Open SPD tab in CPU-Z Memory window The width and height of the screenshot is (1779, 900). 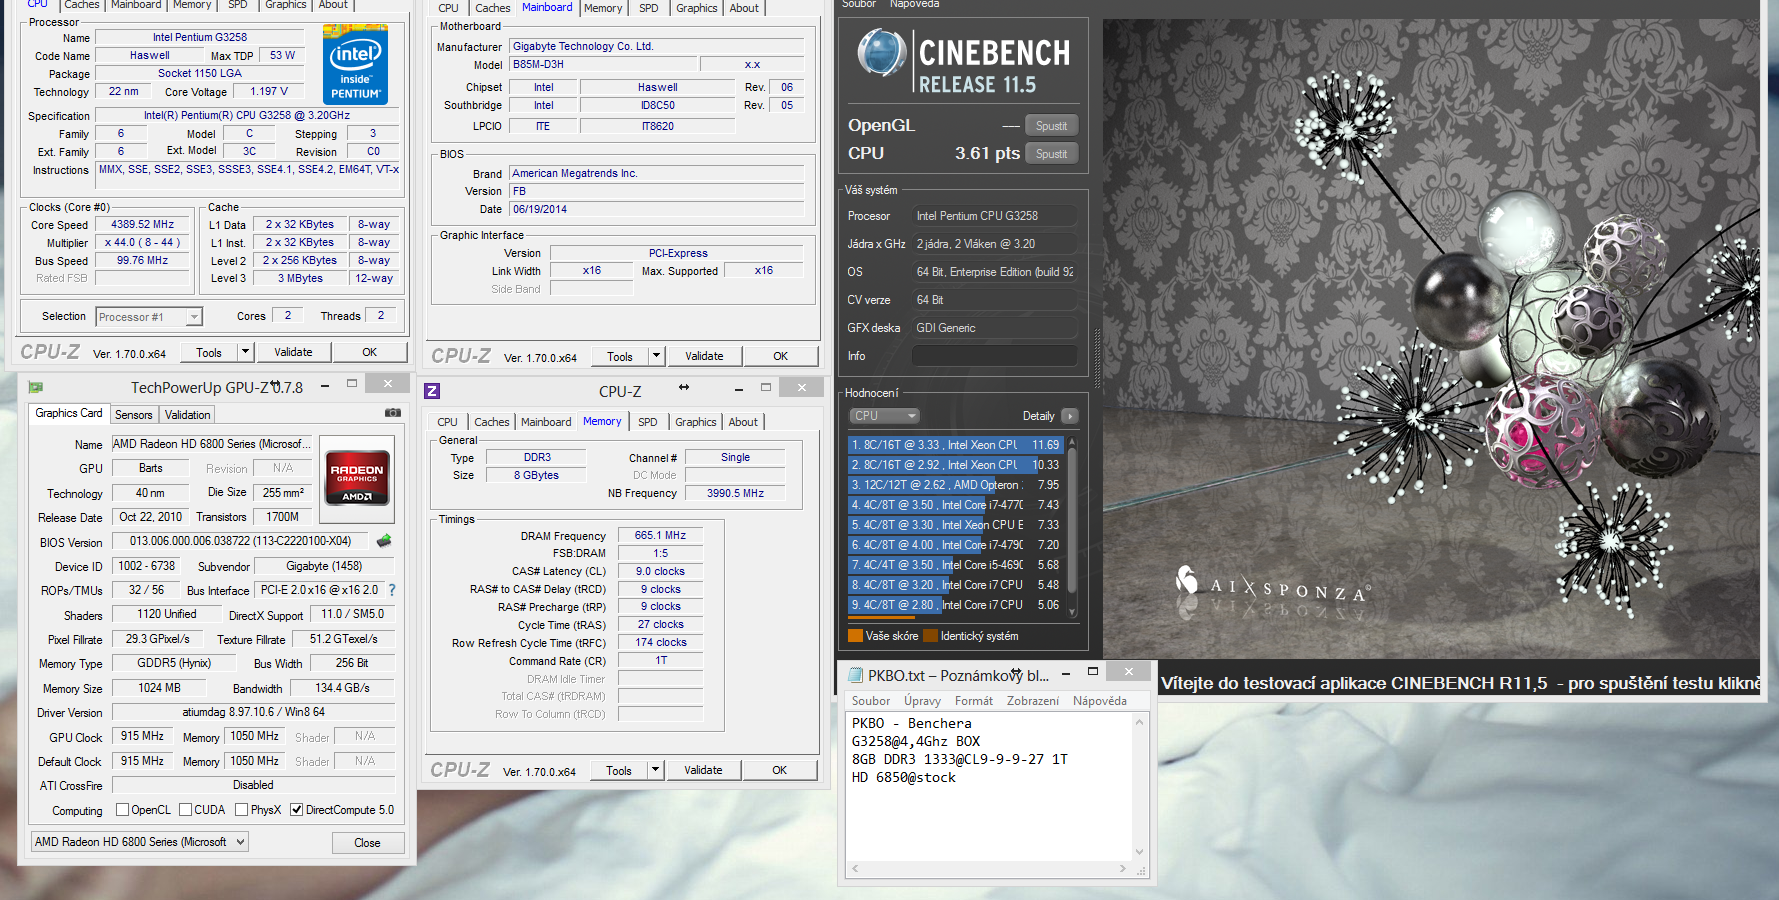click(x=648, y=422)
